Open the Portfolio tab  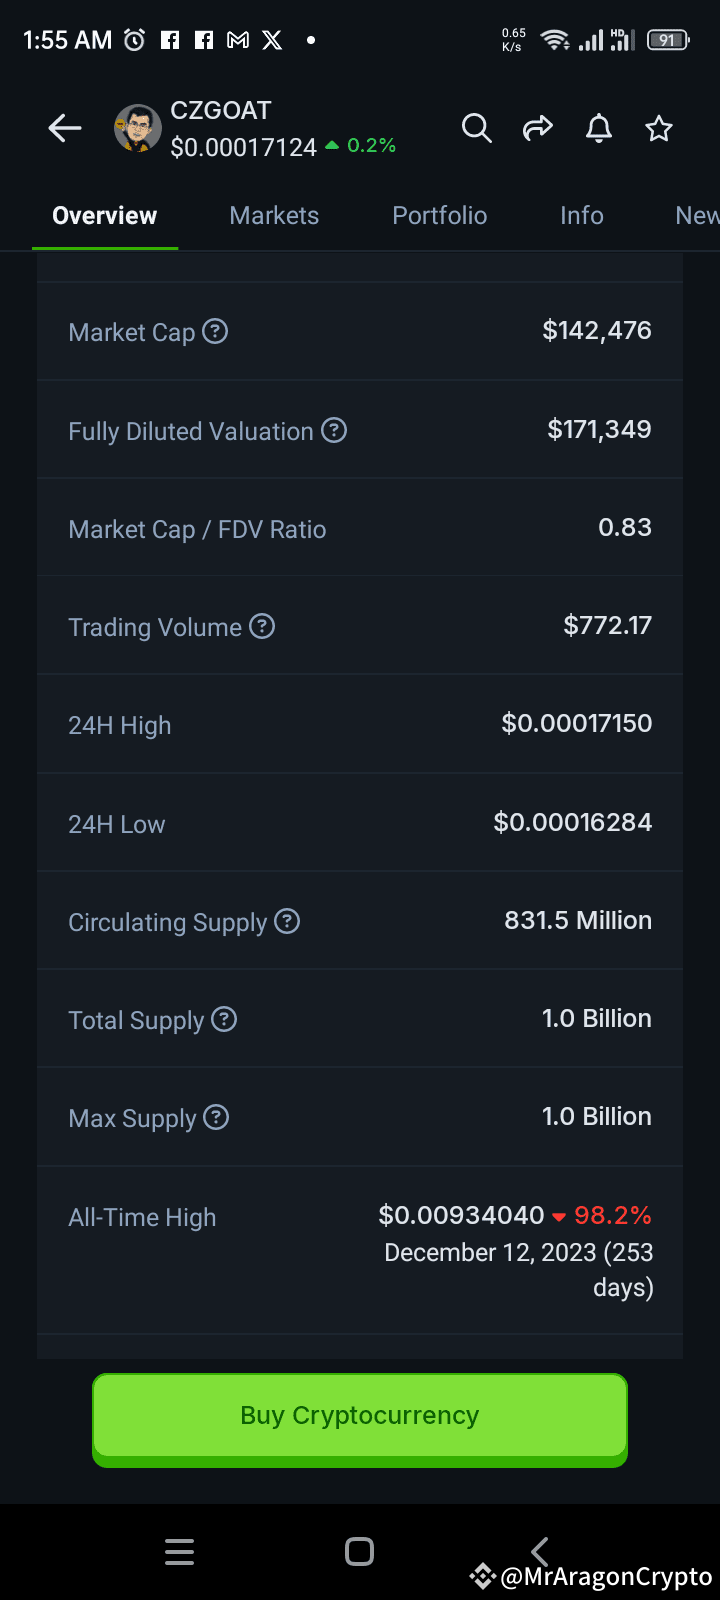tap(440, 215)
